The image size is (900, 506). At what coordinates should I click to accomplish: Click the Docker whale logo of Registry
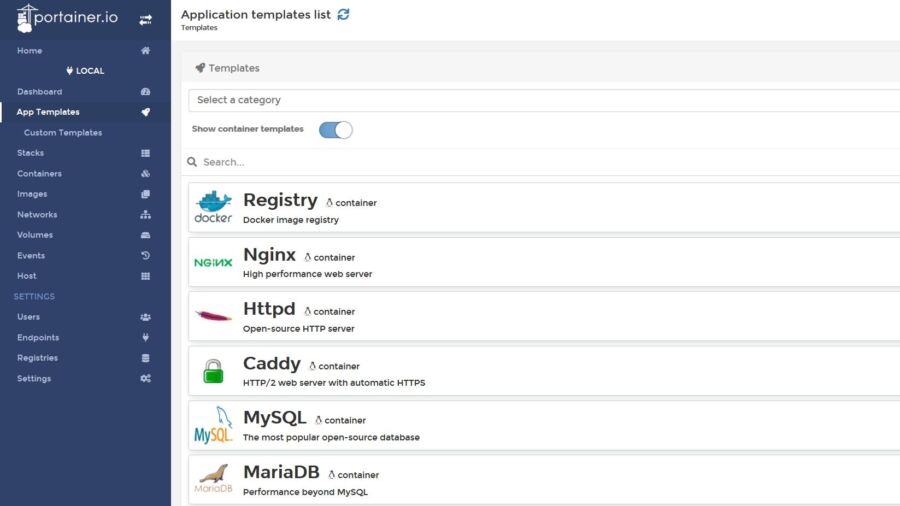tap(213, 207)
